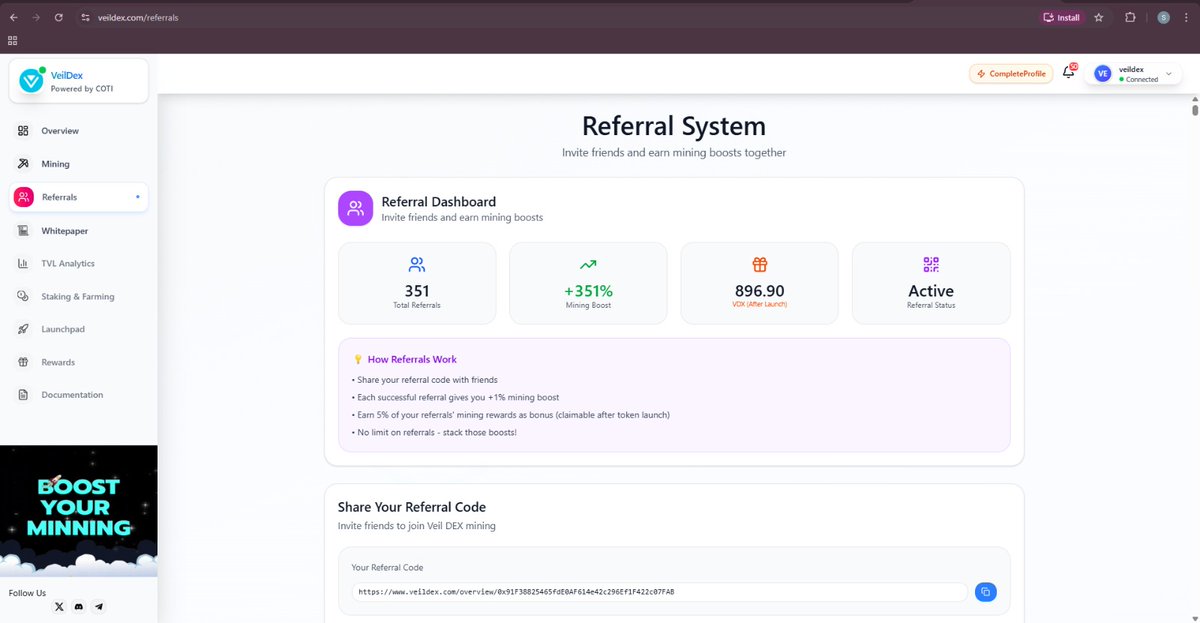Open Staking & Farming in the sidebar

(79, 297)
